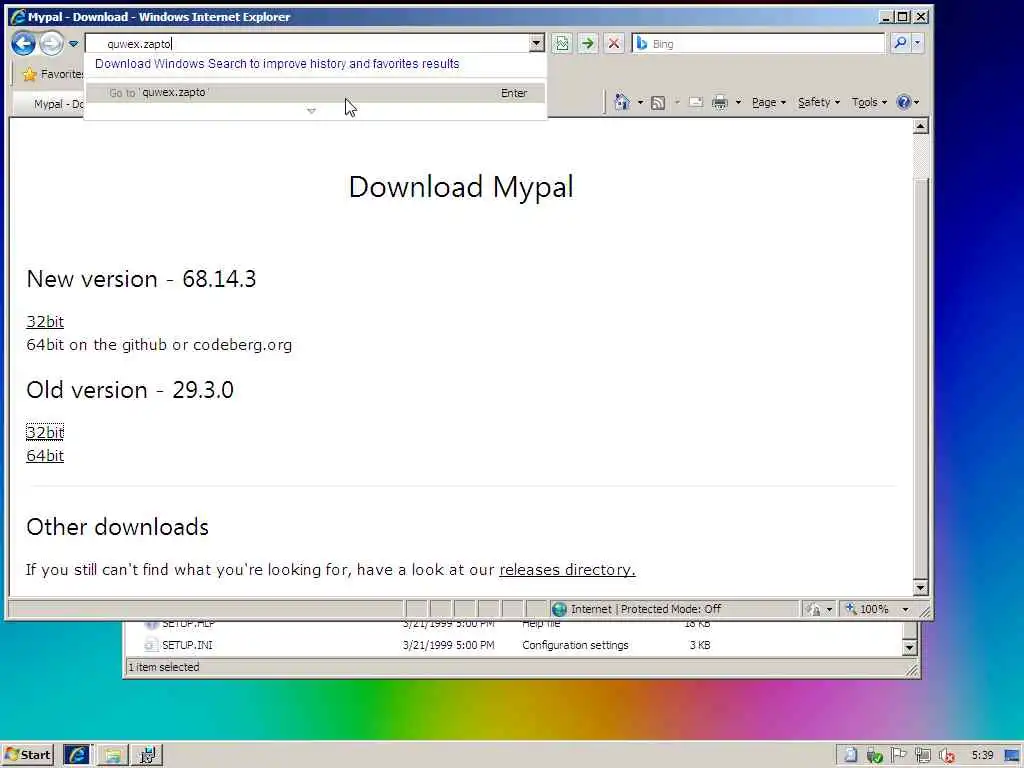
Task: Go back using the blue Back arrow
Action: tap(24, 44)
